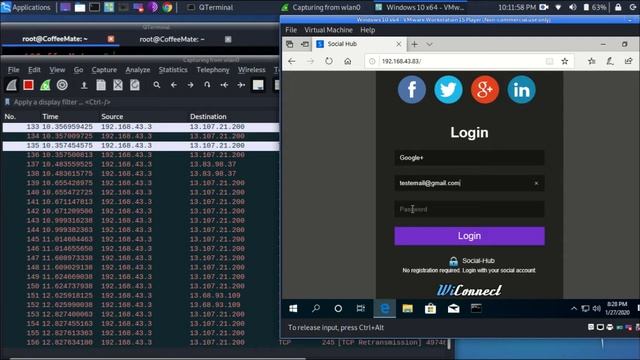The image size is (640, 360).
Task: Toggle auto-scroll during live capture icon
Action: click(x=258, y=85)
